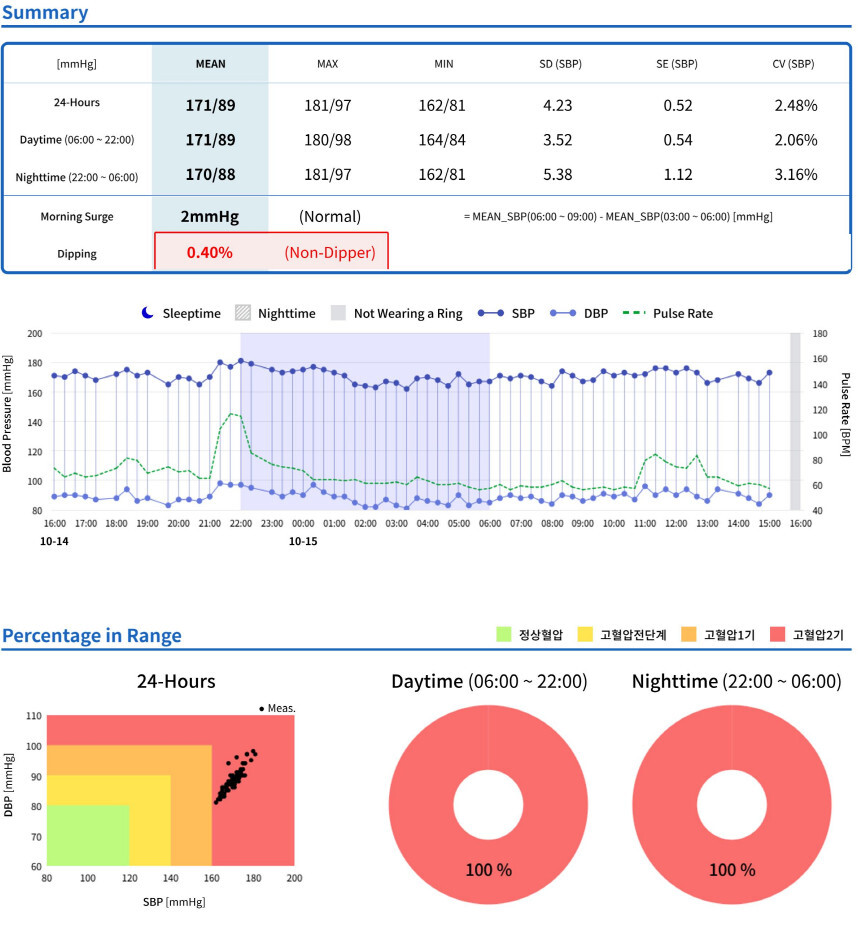Click the yellow 고혈압전단계 legend swatch
858x935 pixels.
pos(583,635)
